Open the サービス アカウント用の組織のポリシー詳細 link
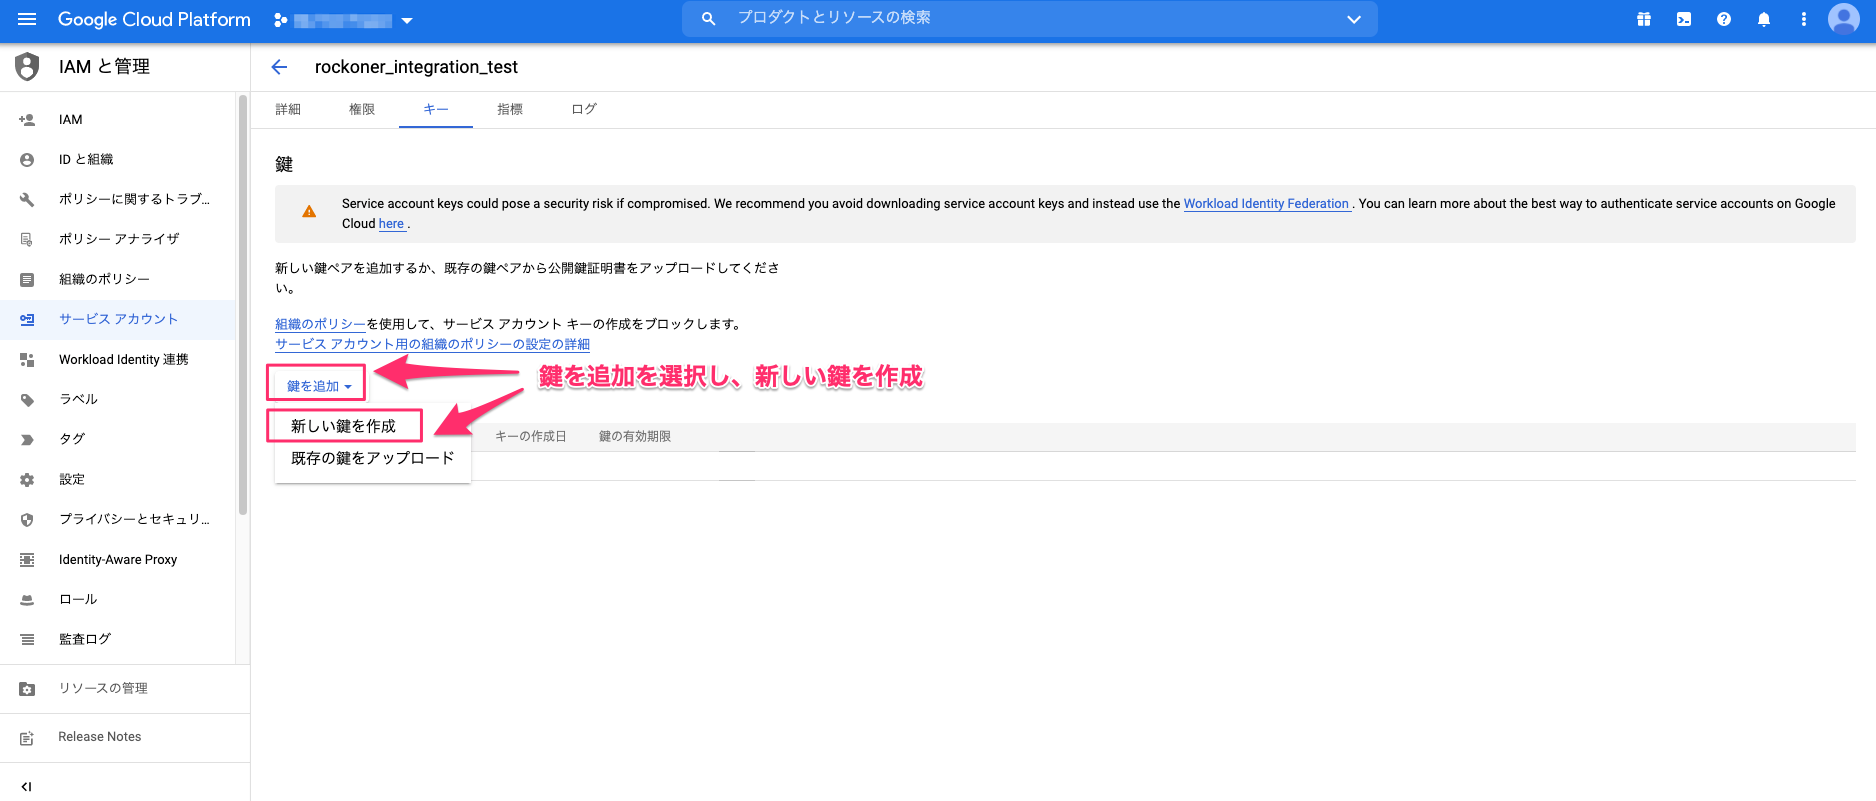 pyautogui.click(x=432, y=344)
